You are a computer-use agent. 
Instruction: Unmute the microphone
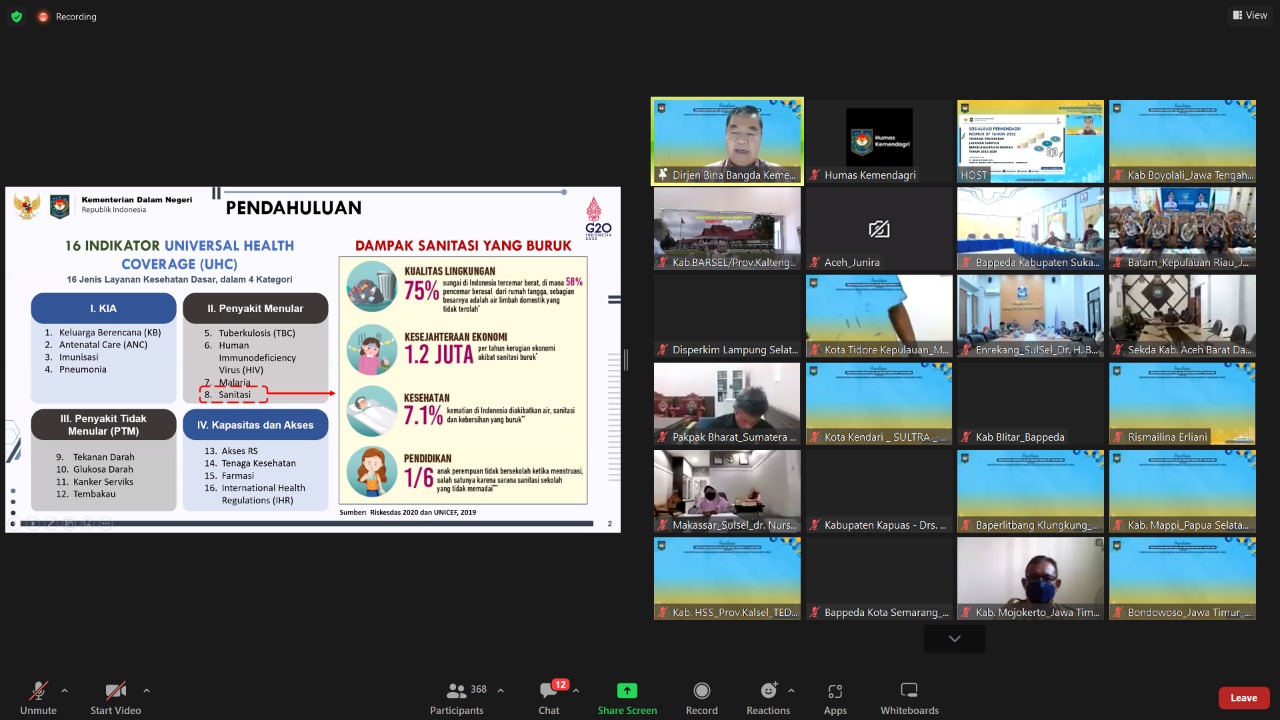click(x=38, y=697)
